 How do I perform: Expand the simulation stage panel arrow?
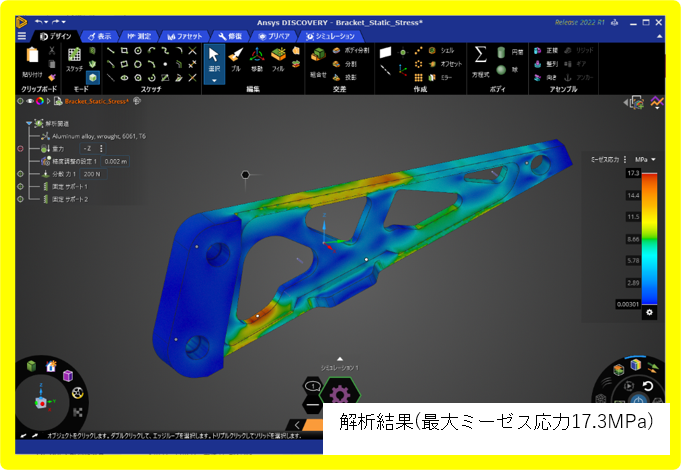(x=340, y=359)
